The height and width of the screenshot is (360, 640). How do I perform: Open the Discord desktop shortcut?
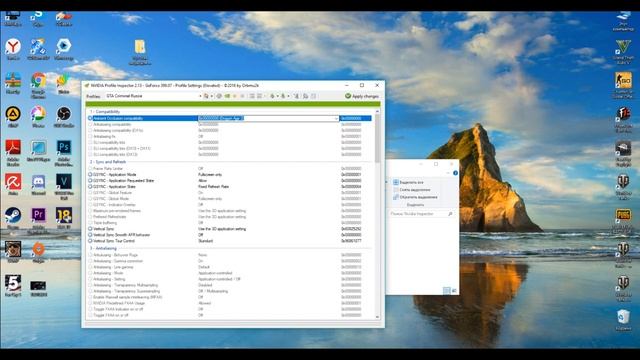click(38, 184)
